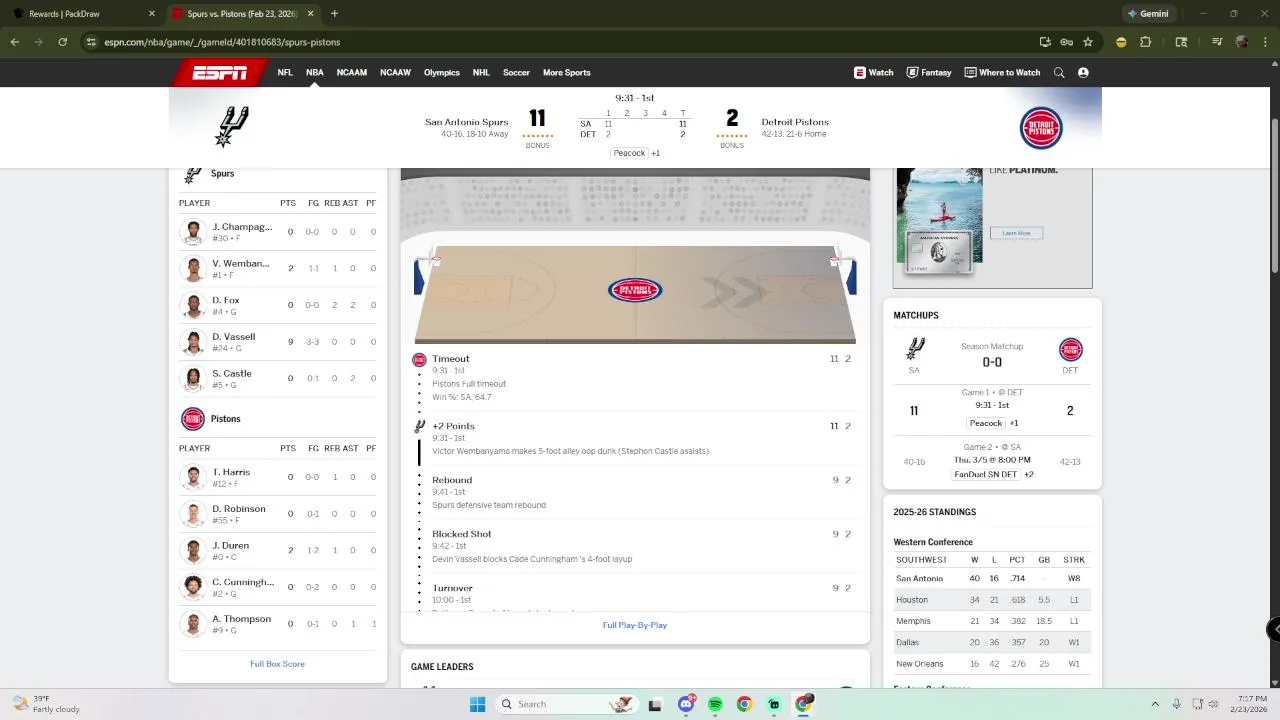
Task: Close the Spurs vs. Pistons tab
Action: pos(310,14)
